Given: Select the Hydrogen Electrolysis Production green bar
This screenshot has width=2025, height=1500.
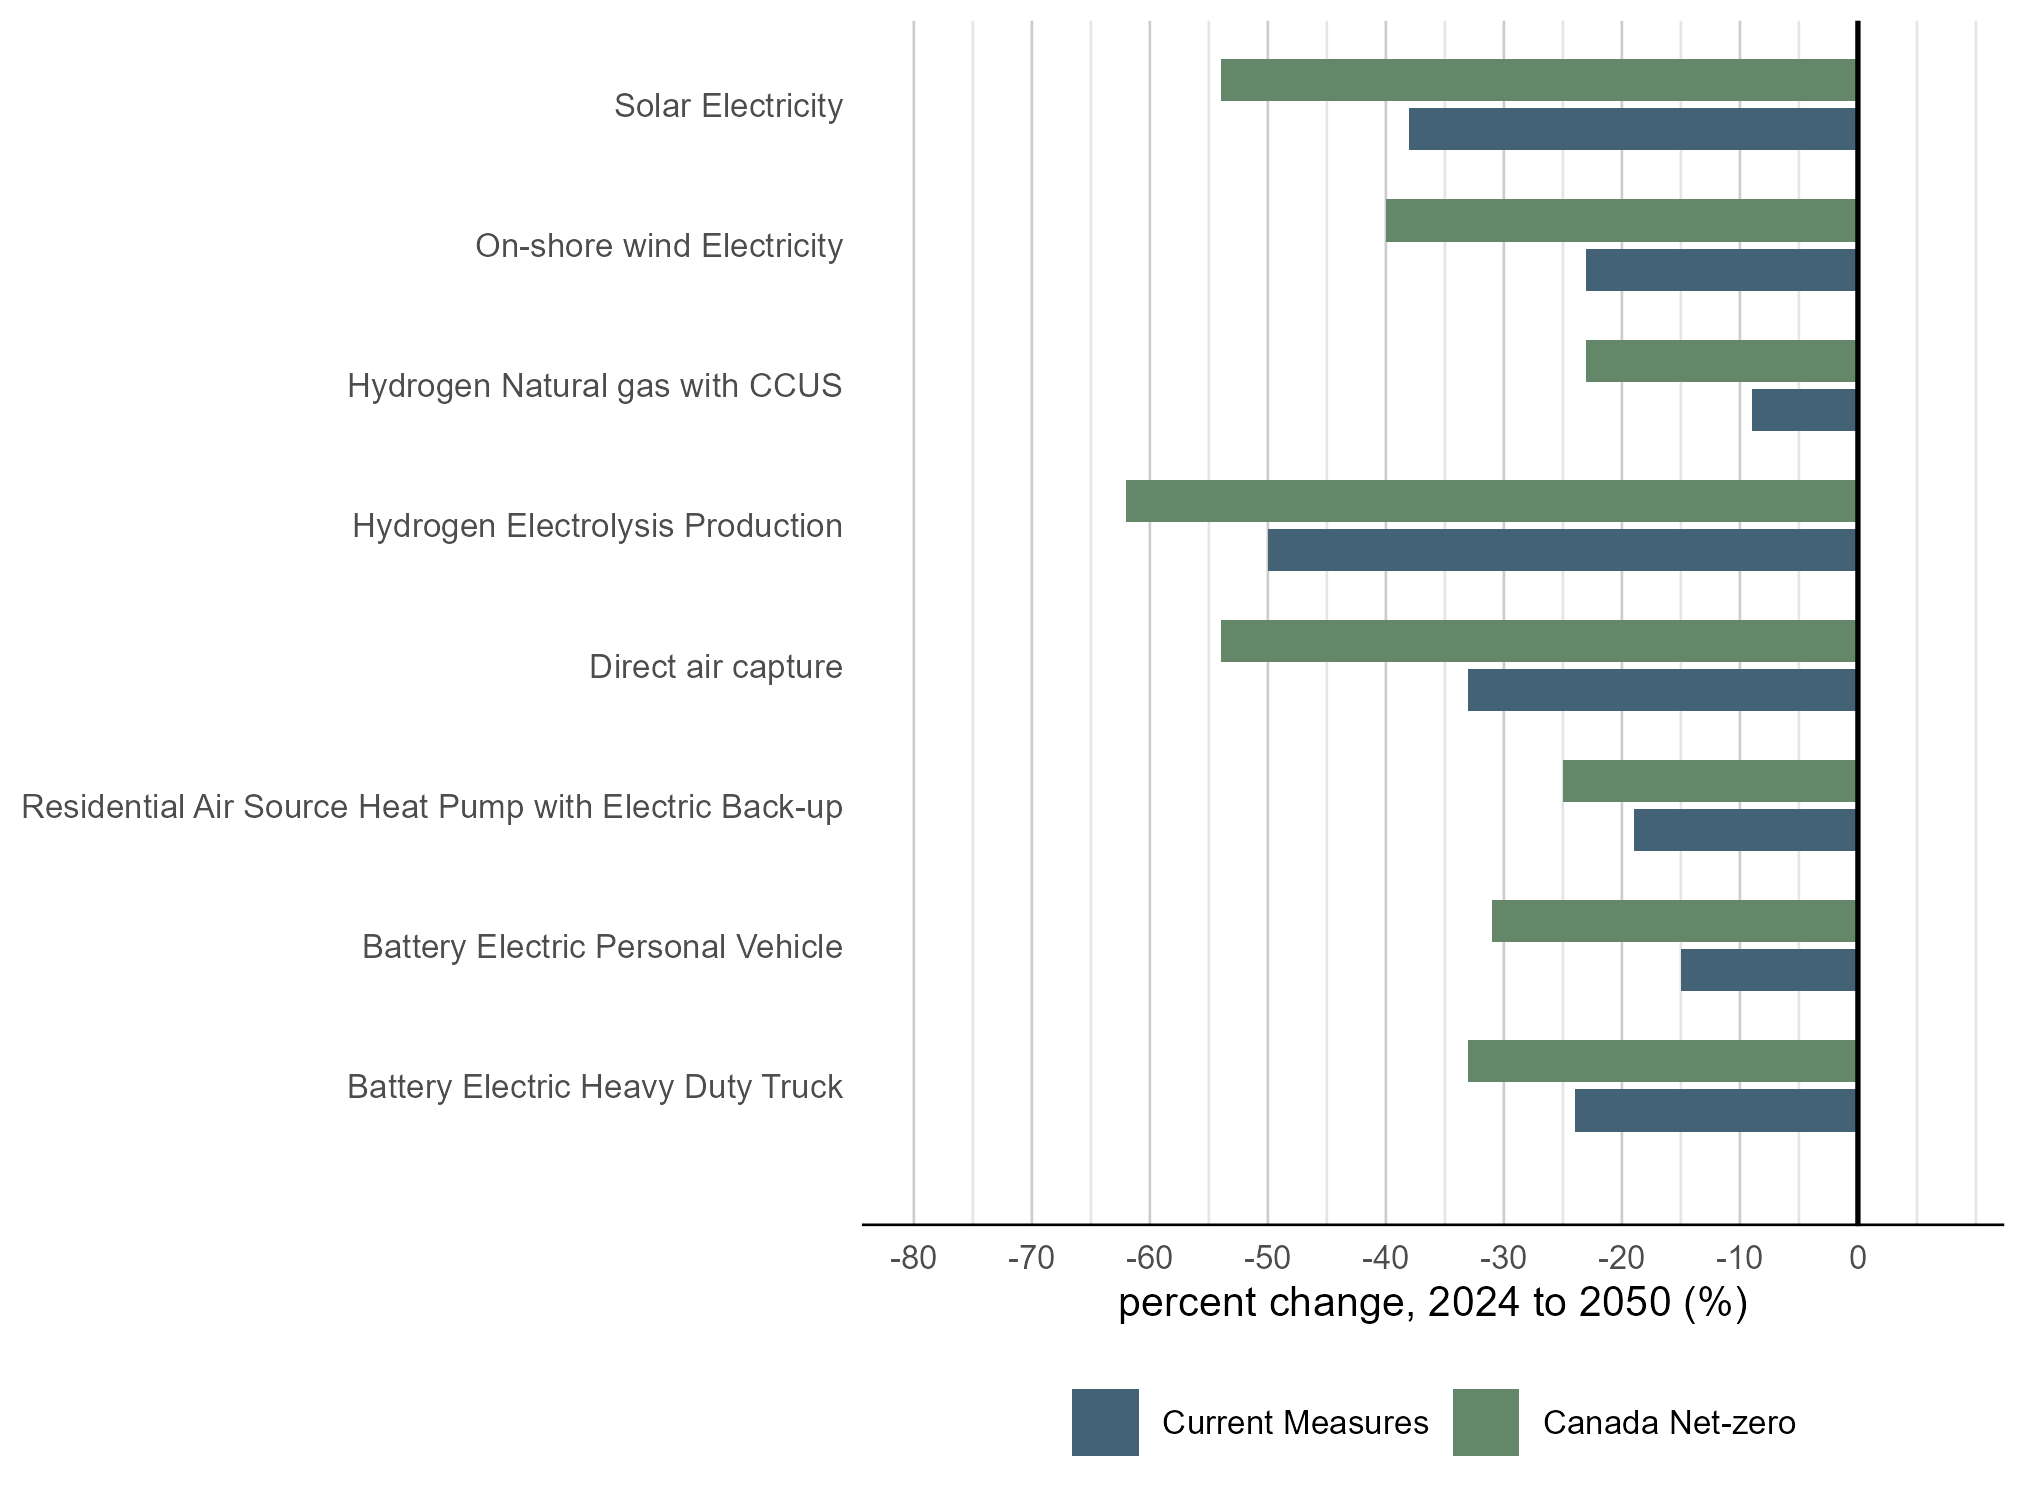Looking at the screenshot, I should (1490, 501).
